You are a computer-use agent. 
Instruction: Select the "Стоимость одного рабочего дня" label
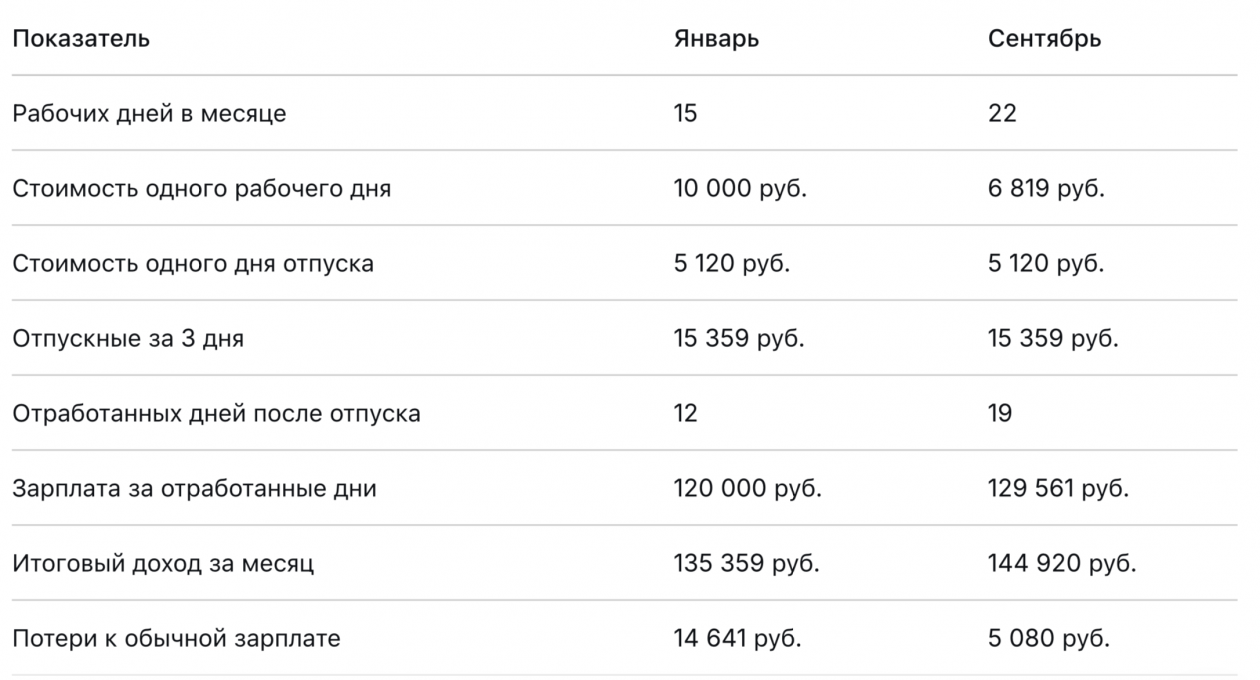[201, 188]
